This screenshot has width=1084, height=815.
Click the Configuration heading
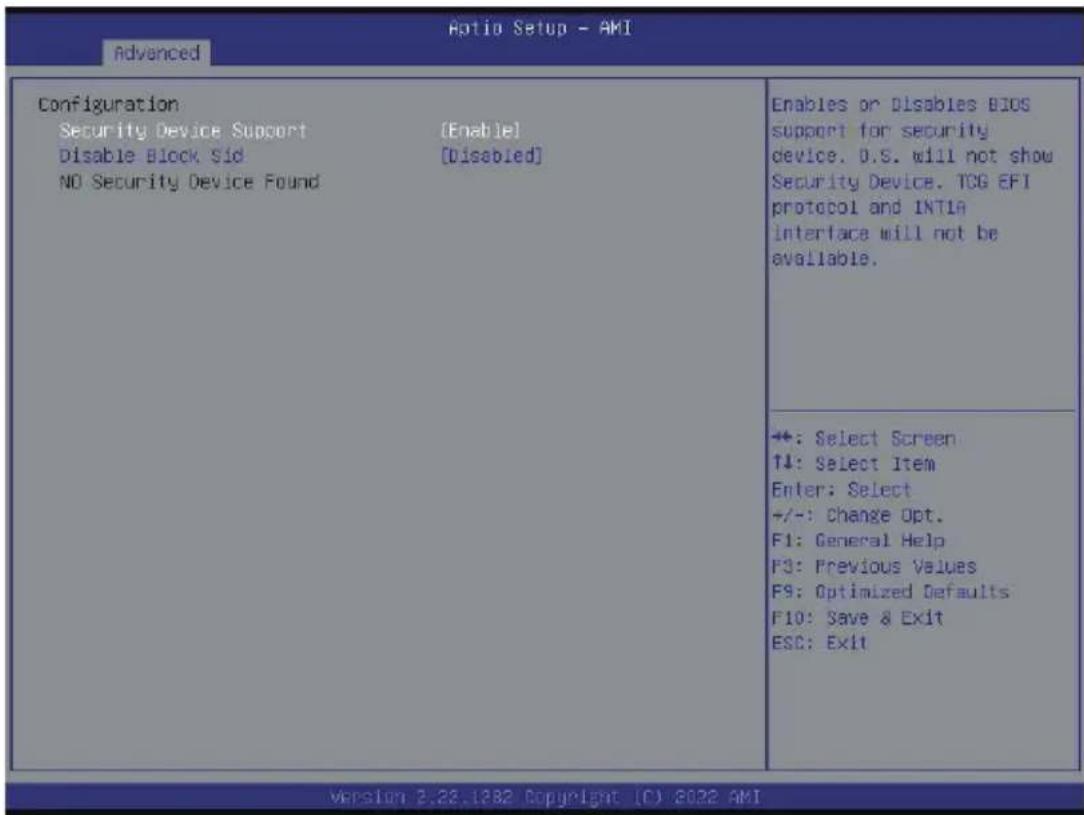[109, 104]
